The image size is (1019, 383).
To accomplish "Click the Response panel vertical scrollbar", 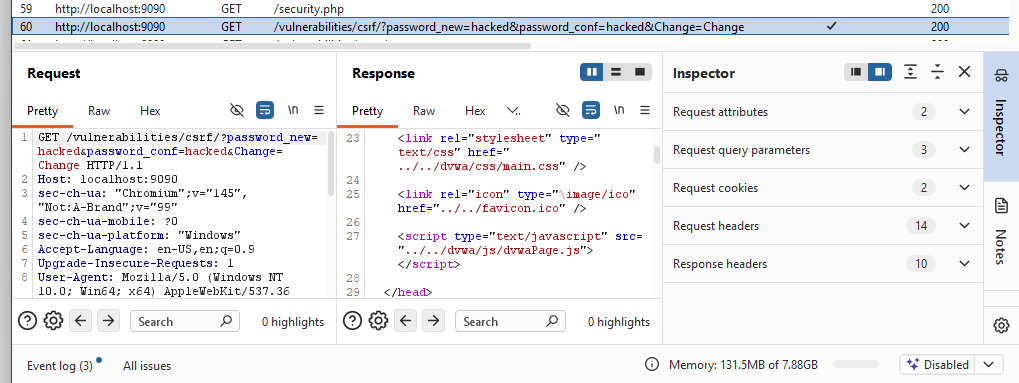I will click(657, 155).
